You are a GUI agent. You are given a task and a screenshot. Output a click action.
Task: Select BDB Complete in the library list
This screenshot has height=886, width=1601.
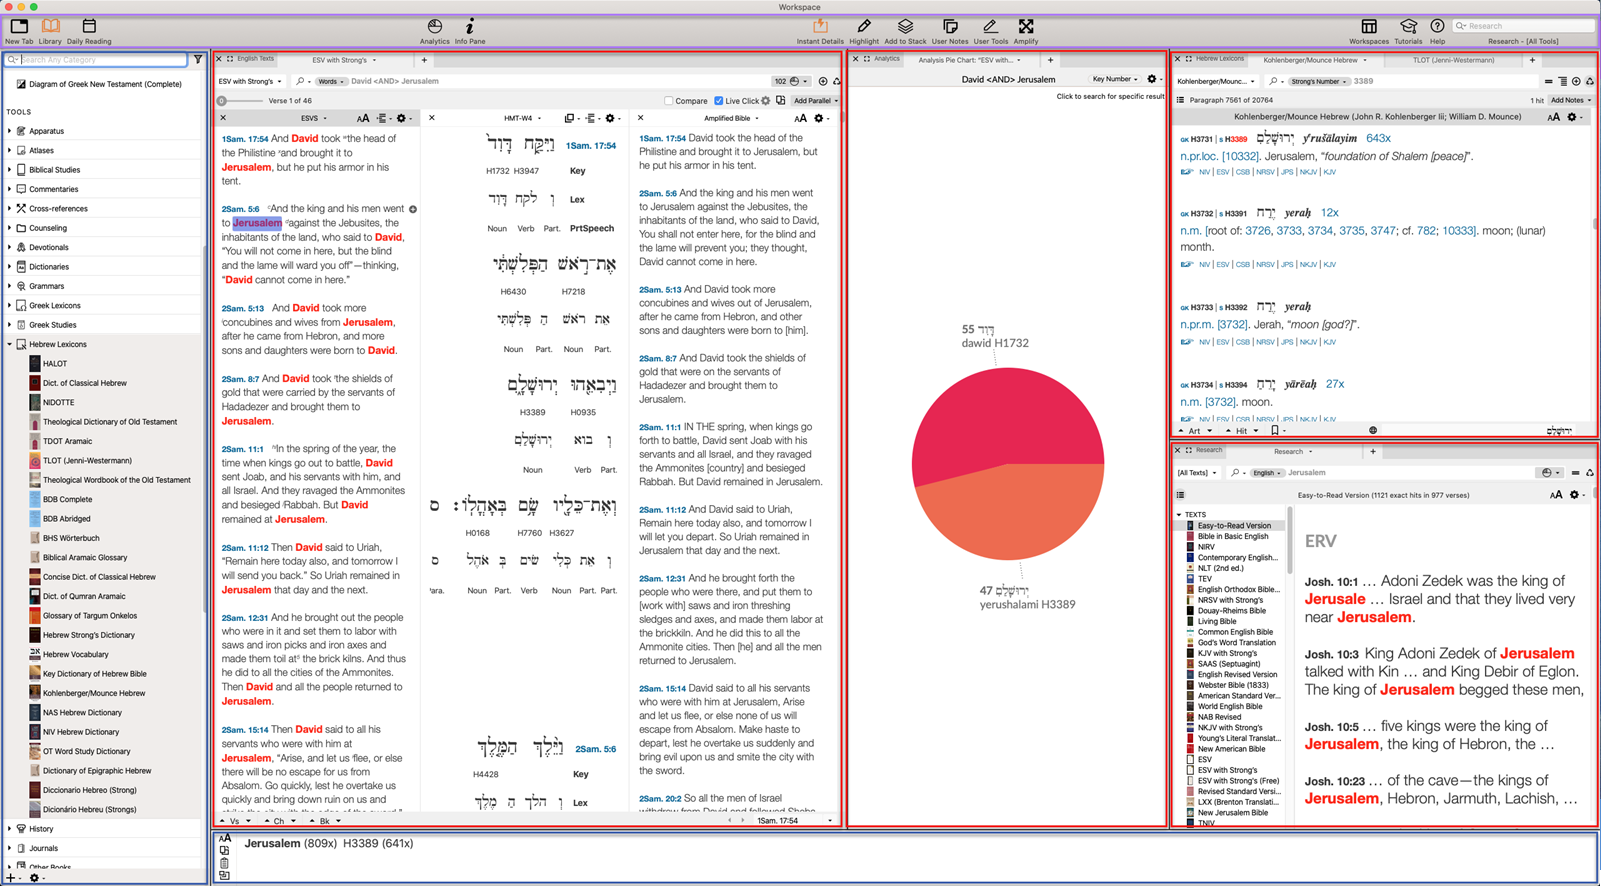point(67,499)
